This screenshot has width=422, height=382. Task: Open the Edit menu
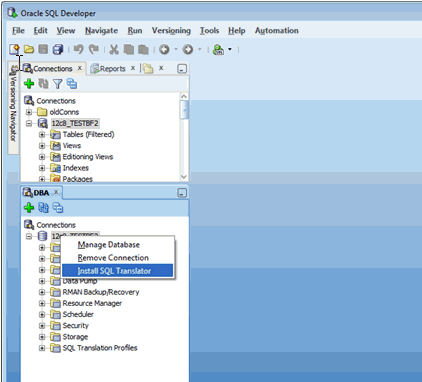(x=40, y=31)
